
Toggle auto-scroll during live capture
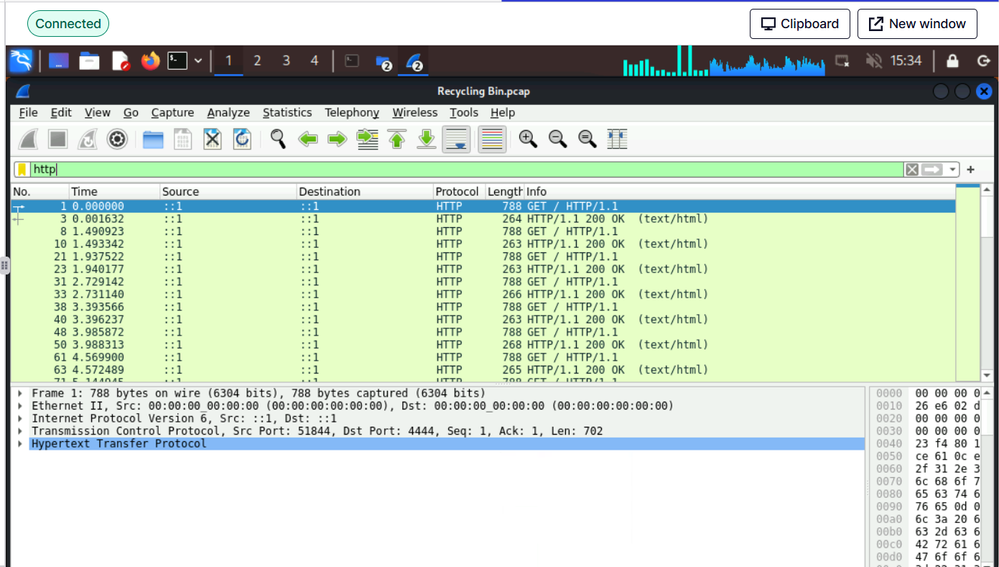pyautogui.click(x=457, y=140)
